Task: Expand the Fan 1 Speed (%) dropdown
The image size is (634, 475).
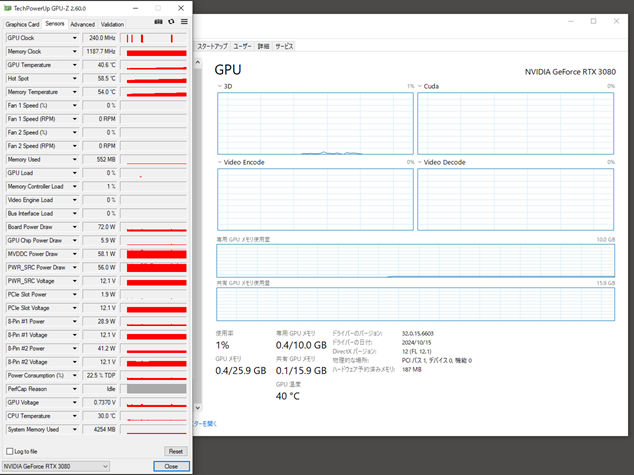Action: click(x=75, y=106)
